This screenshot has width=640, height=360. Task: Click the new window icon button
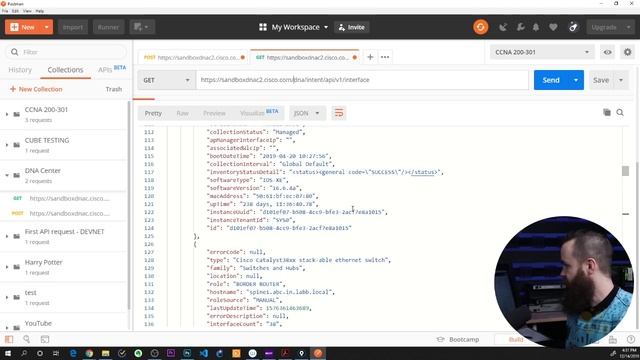(x=142, y=27)
